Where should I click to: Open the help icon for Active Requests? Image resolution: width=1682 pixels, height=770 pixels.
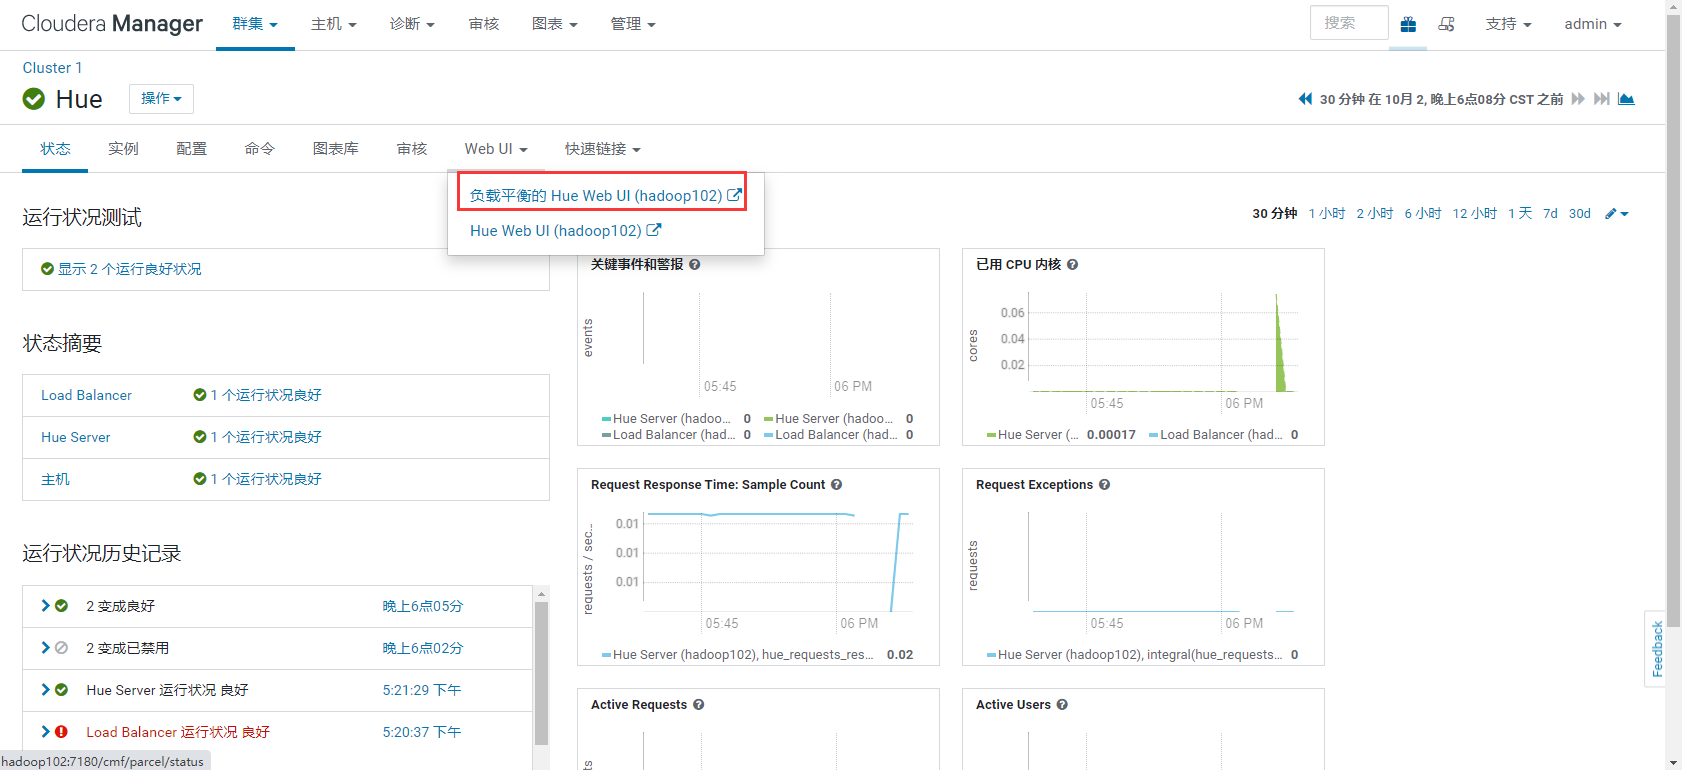click(x=698, y=705)
